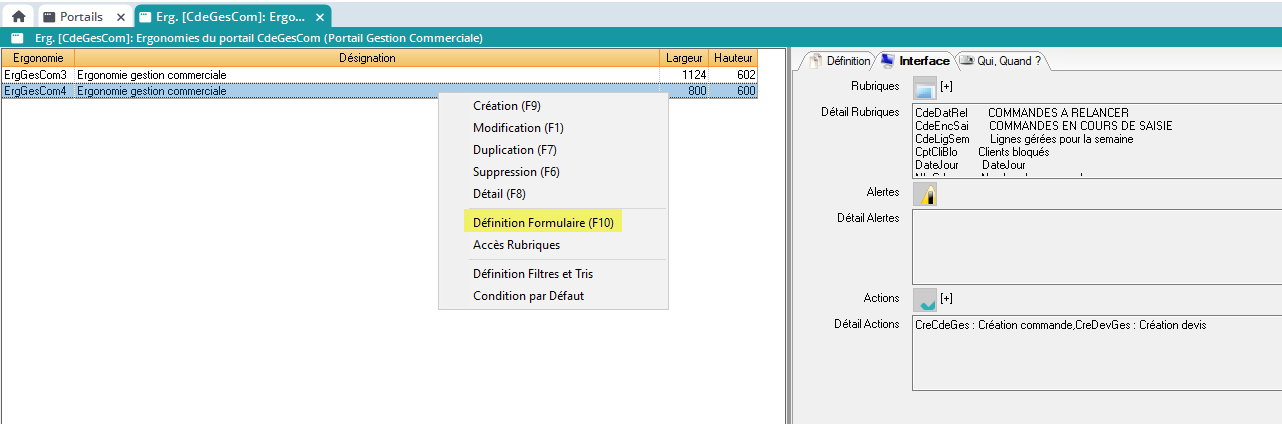This screenshot has width=1282, height=424.
Task: Close the Erg. [CdeGesCom] tab
Action: pos(317,17)
